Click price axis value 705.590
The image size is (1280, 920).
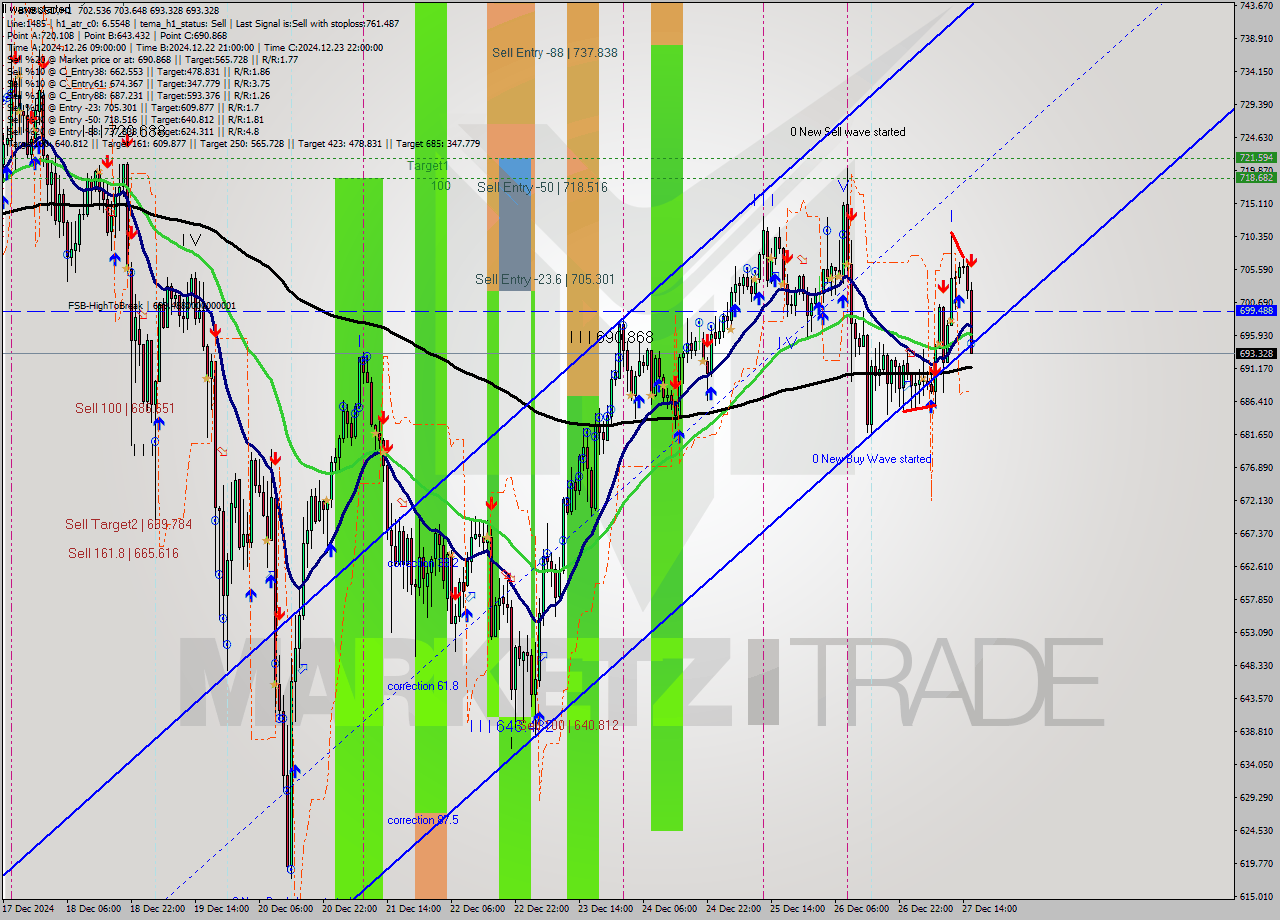(x=1256, y=270)
